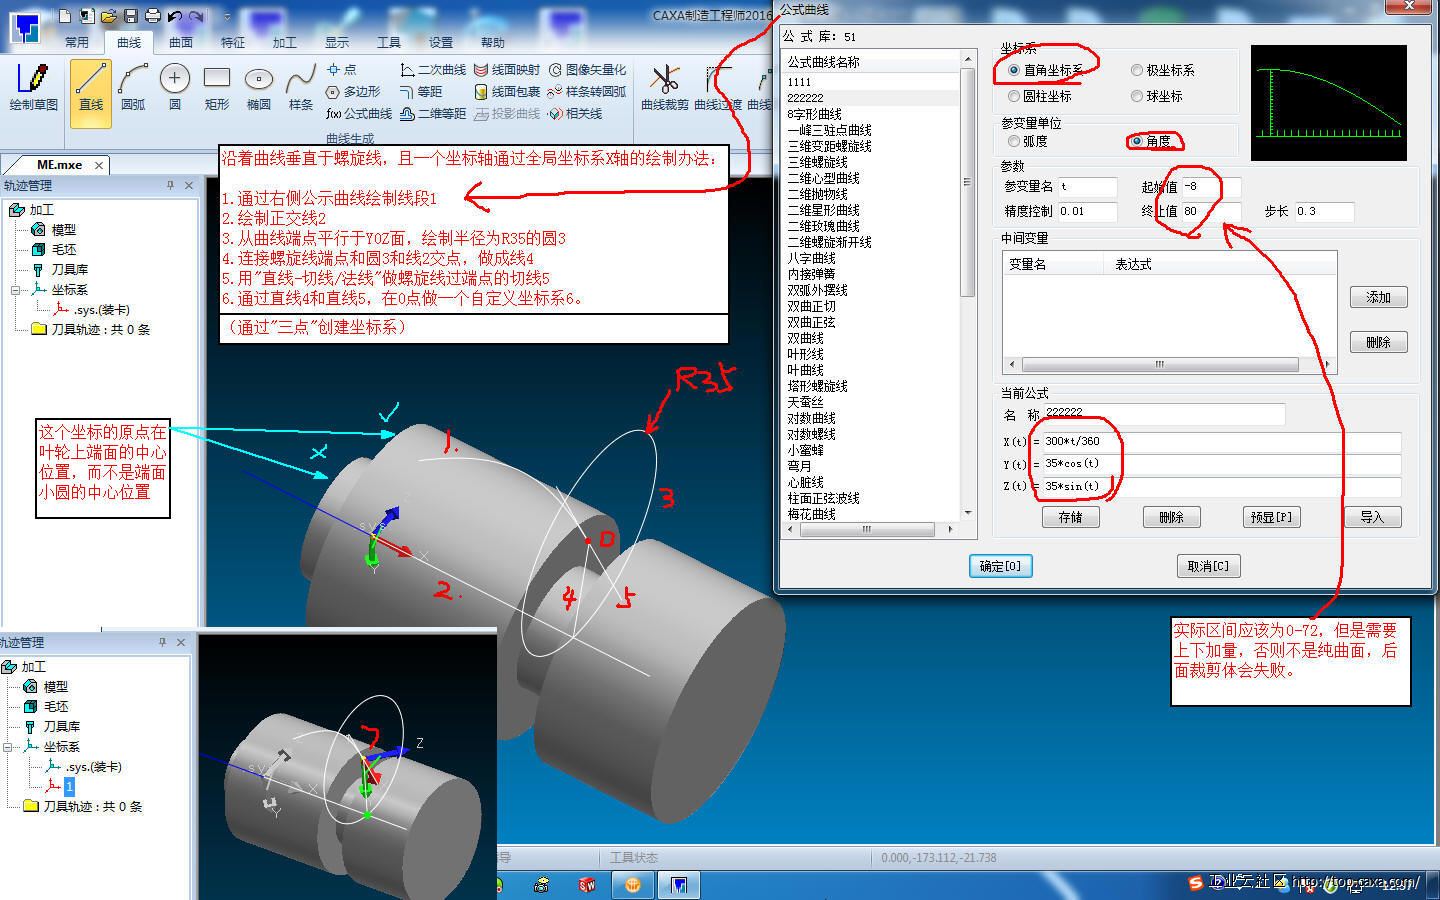Click the blue CAXA icon in taskbar
Viewport: 1440px width, 900px height.
pyautogui.click(x=679, y=885)
